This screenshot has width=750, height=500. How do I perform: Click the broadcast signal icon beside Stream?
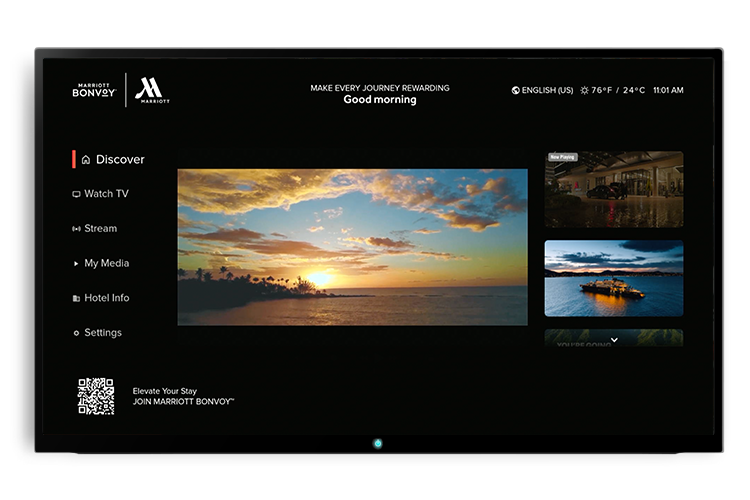[x=76, y=229]
